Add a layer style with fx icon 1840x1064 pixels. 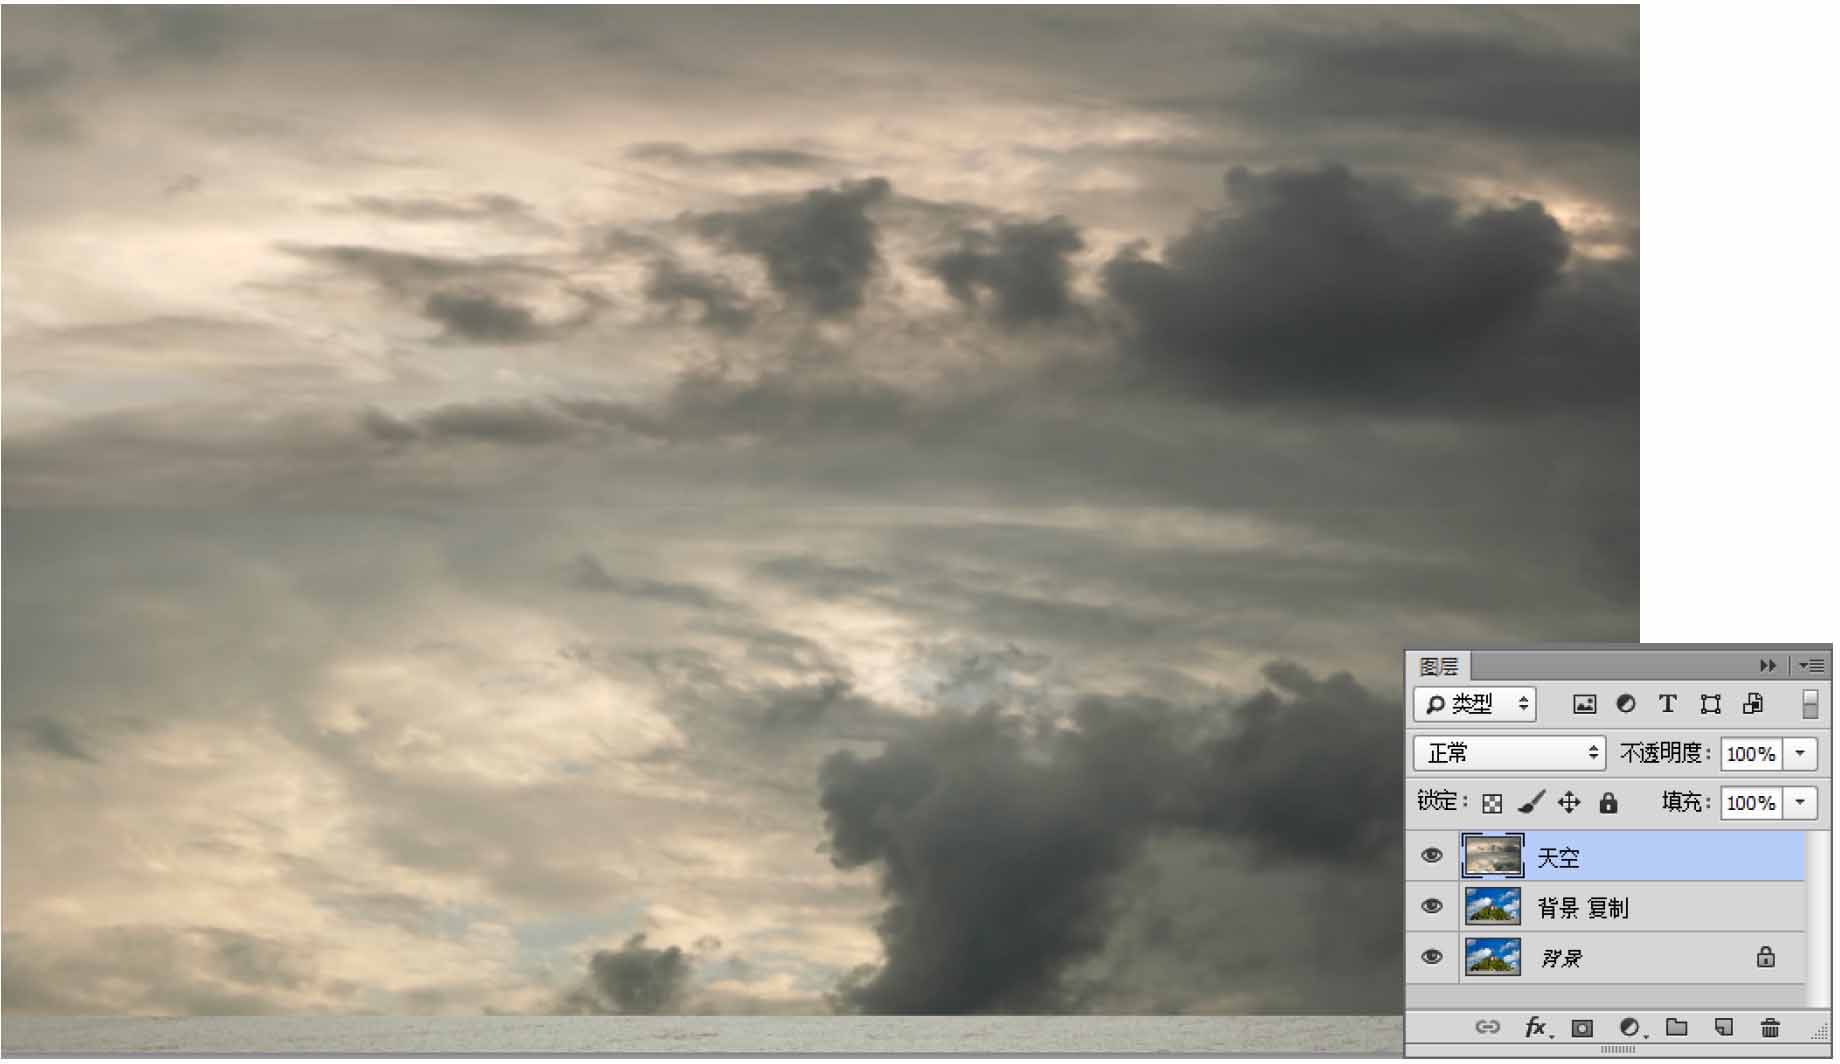pos(1537,1028)
